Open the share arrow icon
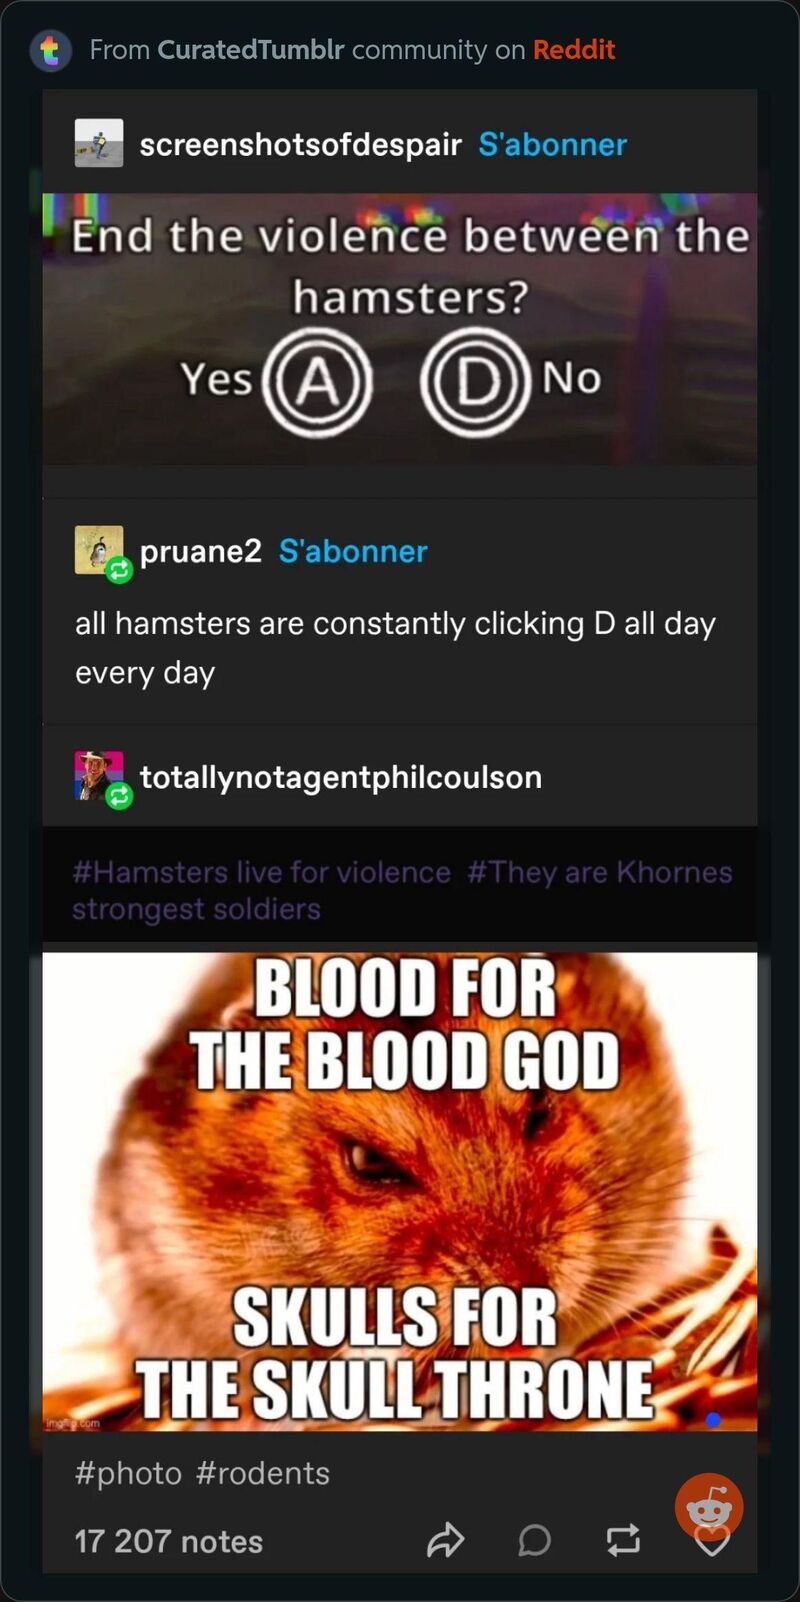 445,1541
